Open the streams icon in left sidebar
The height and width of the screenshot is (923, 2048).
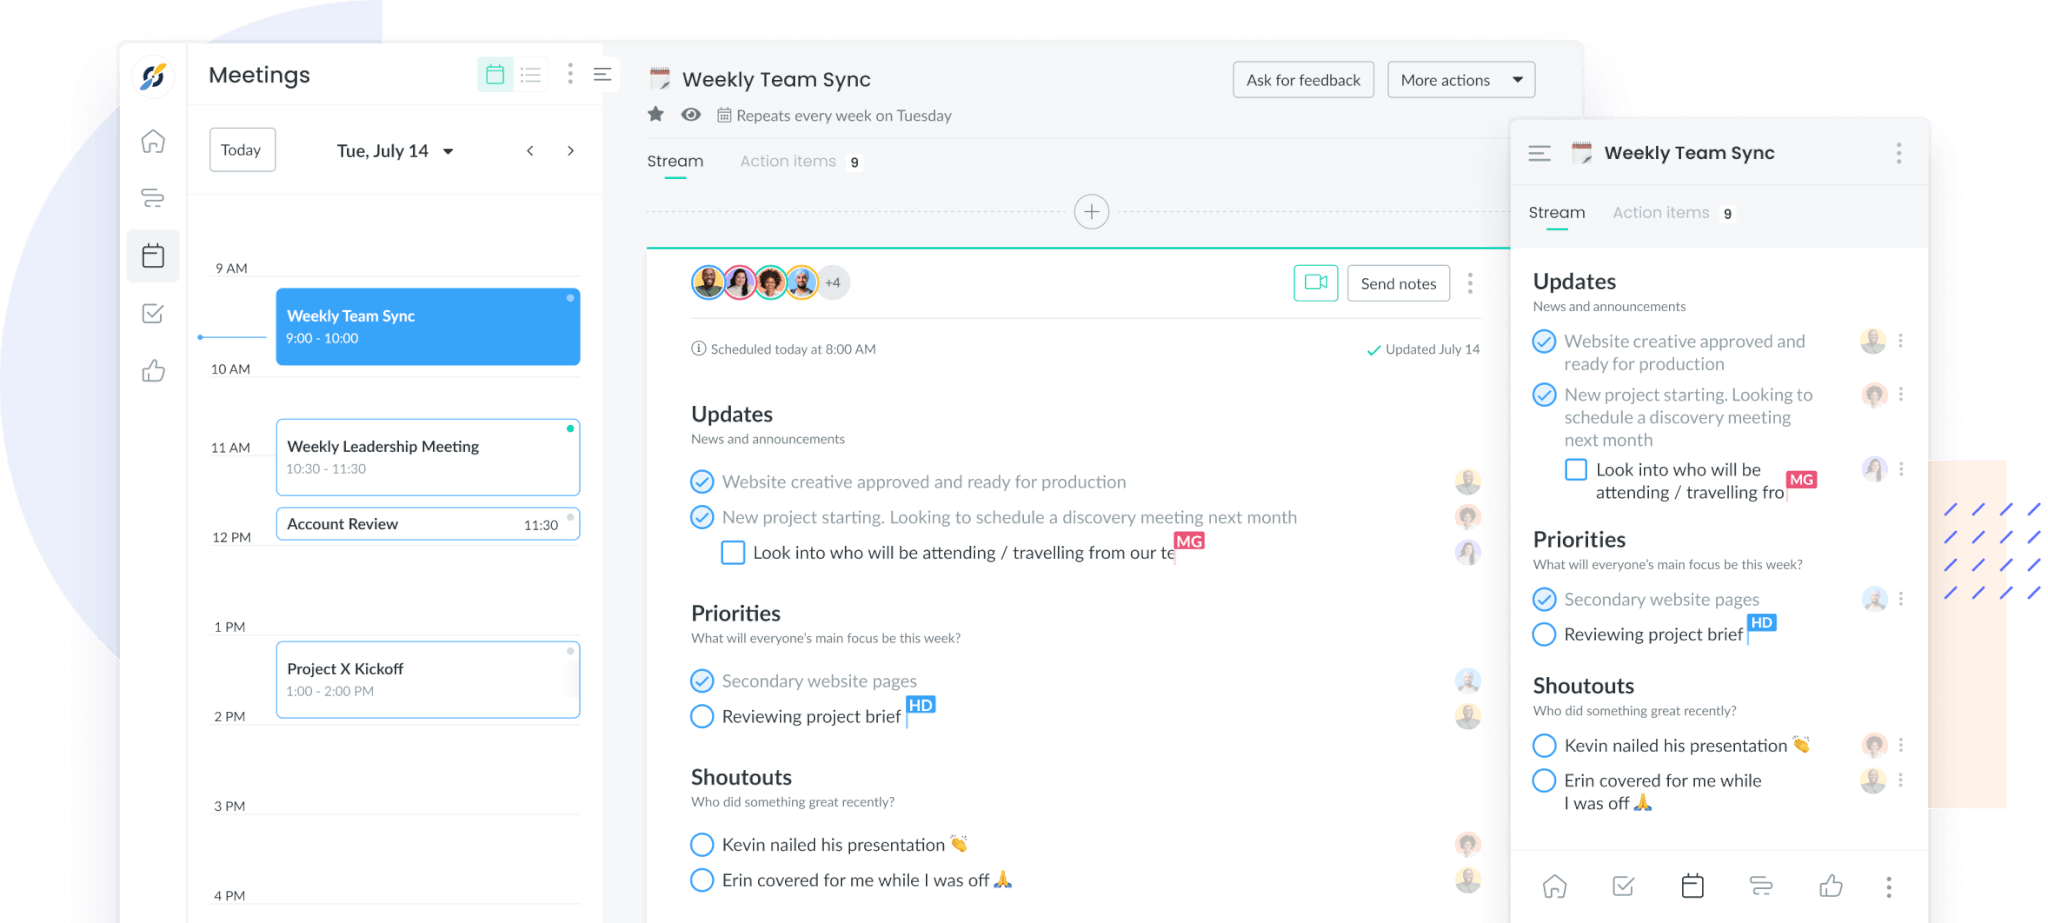(153, 198)
